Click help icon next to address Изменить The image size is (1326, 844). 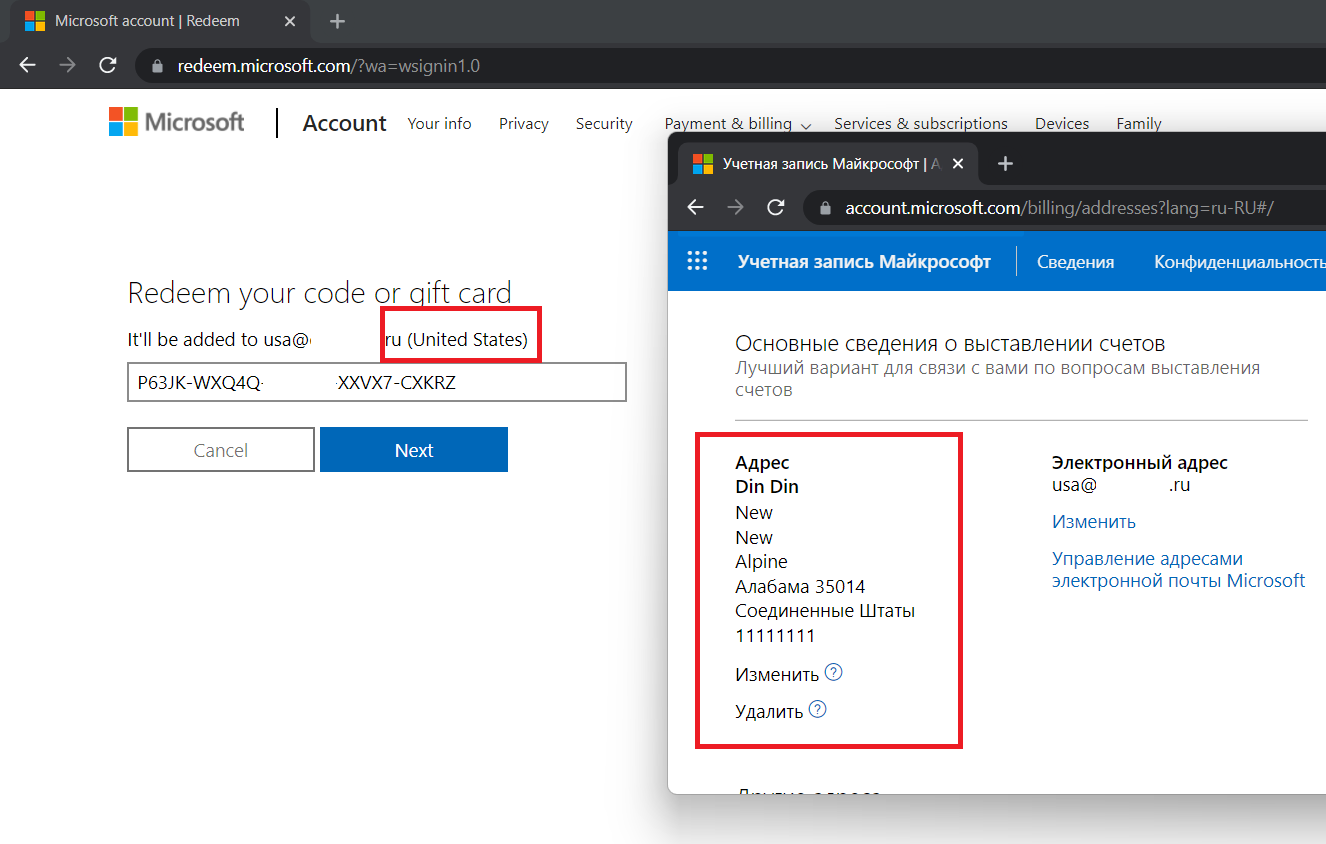833,672
